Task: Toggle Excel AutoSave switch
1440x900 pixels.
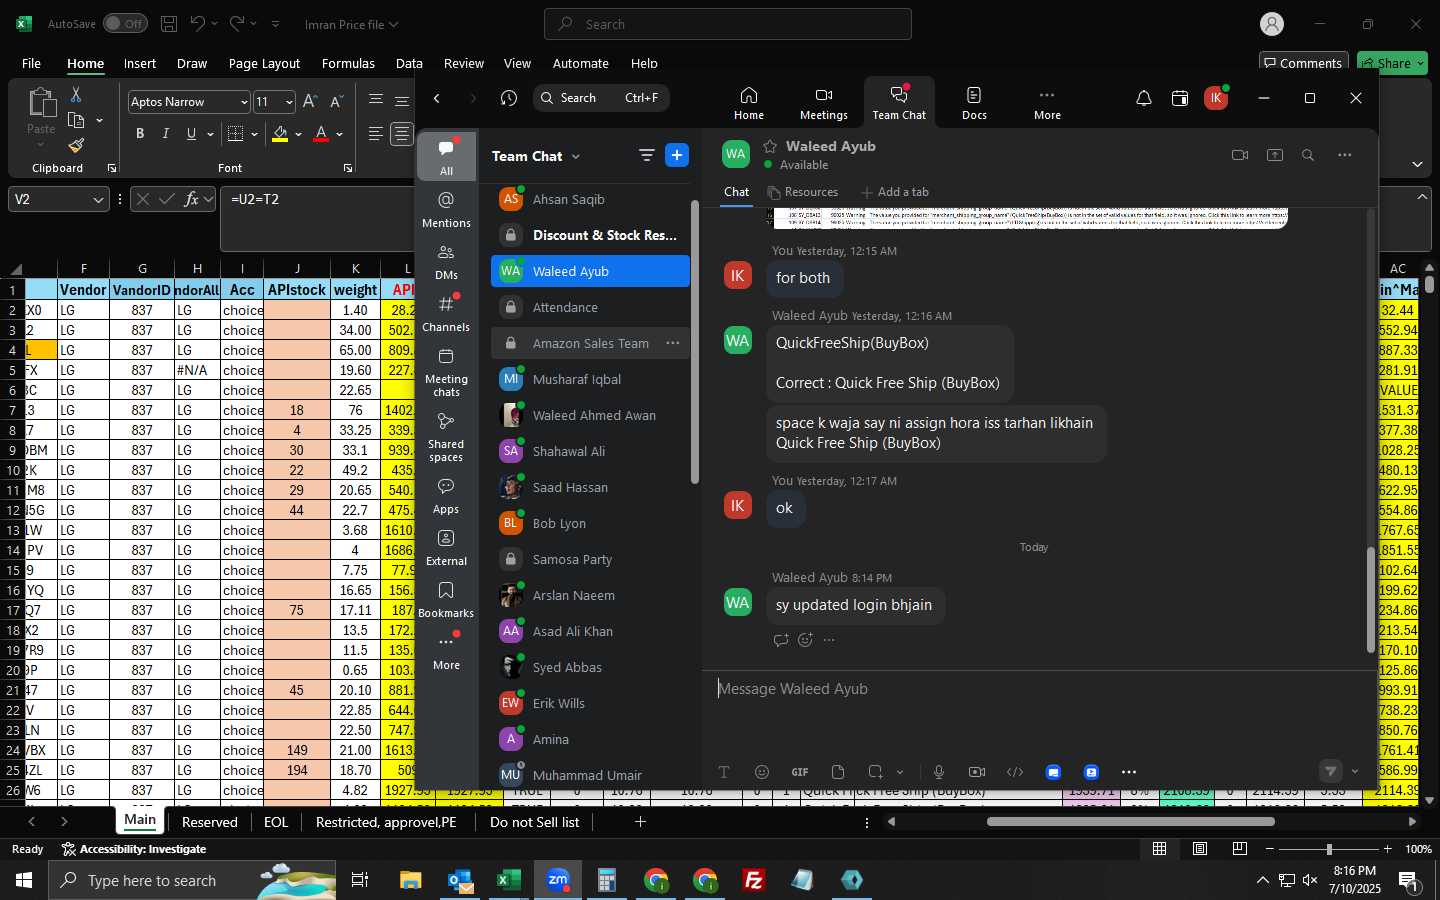Action: tap(125, 24)
